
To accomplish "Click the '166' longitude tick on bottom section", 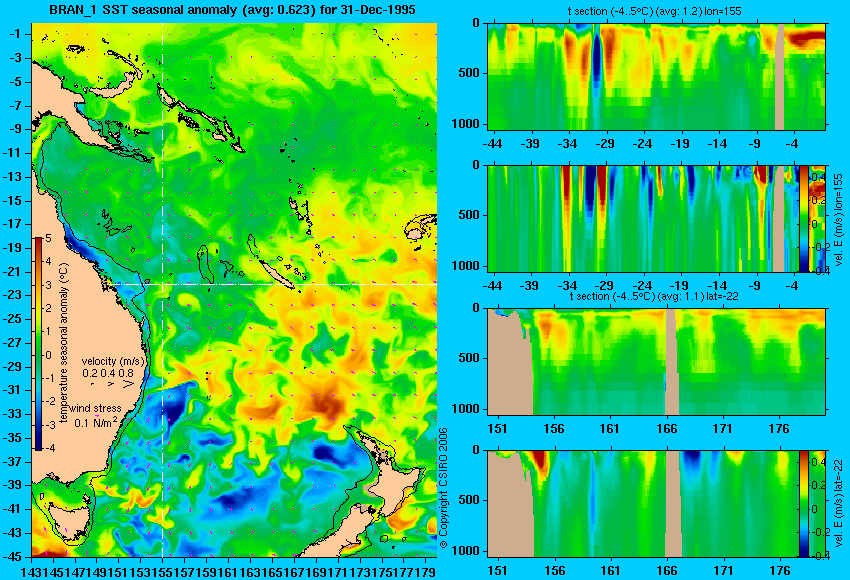I will (666, 571).
